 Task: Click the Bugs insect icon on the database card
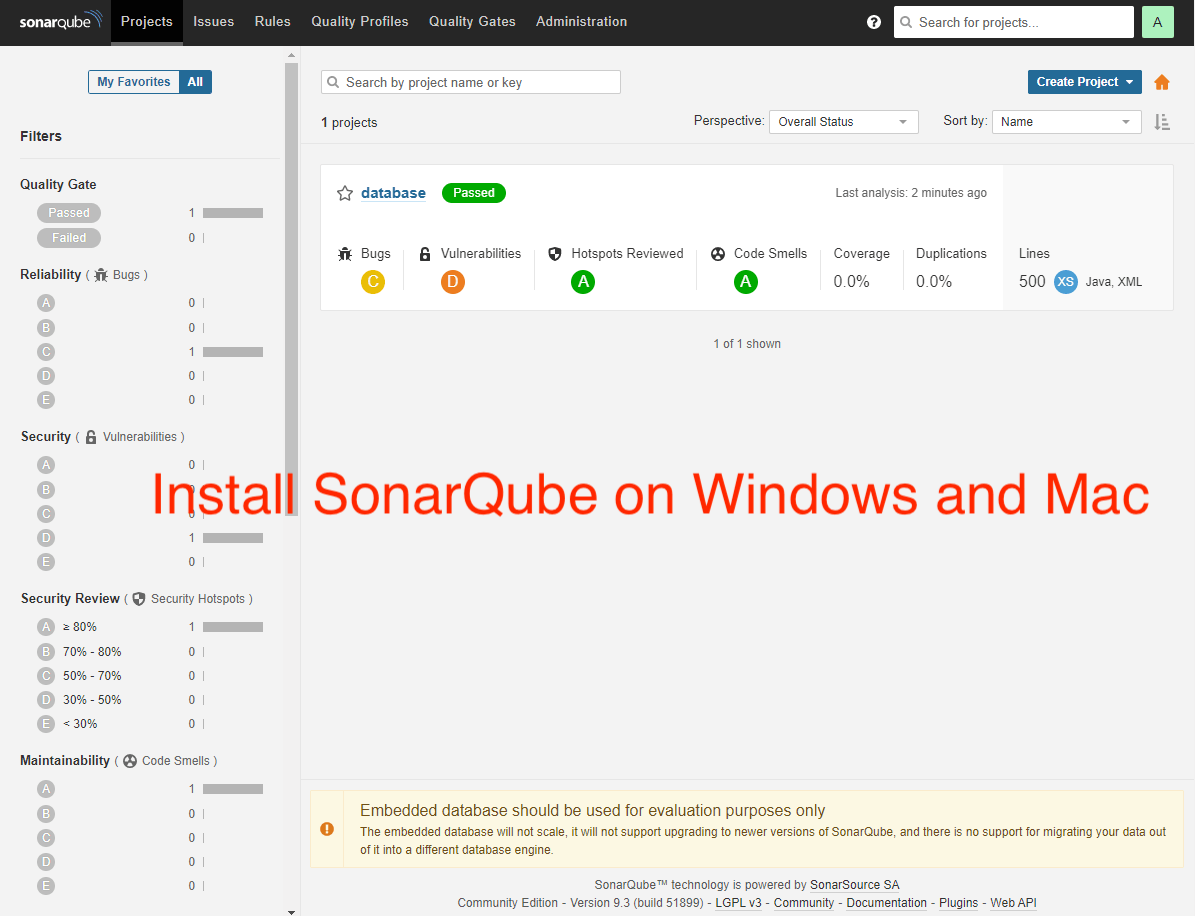pyautogui.click(x=345, y=253)
